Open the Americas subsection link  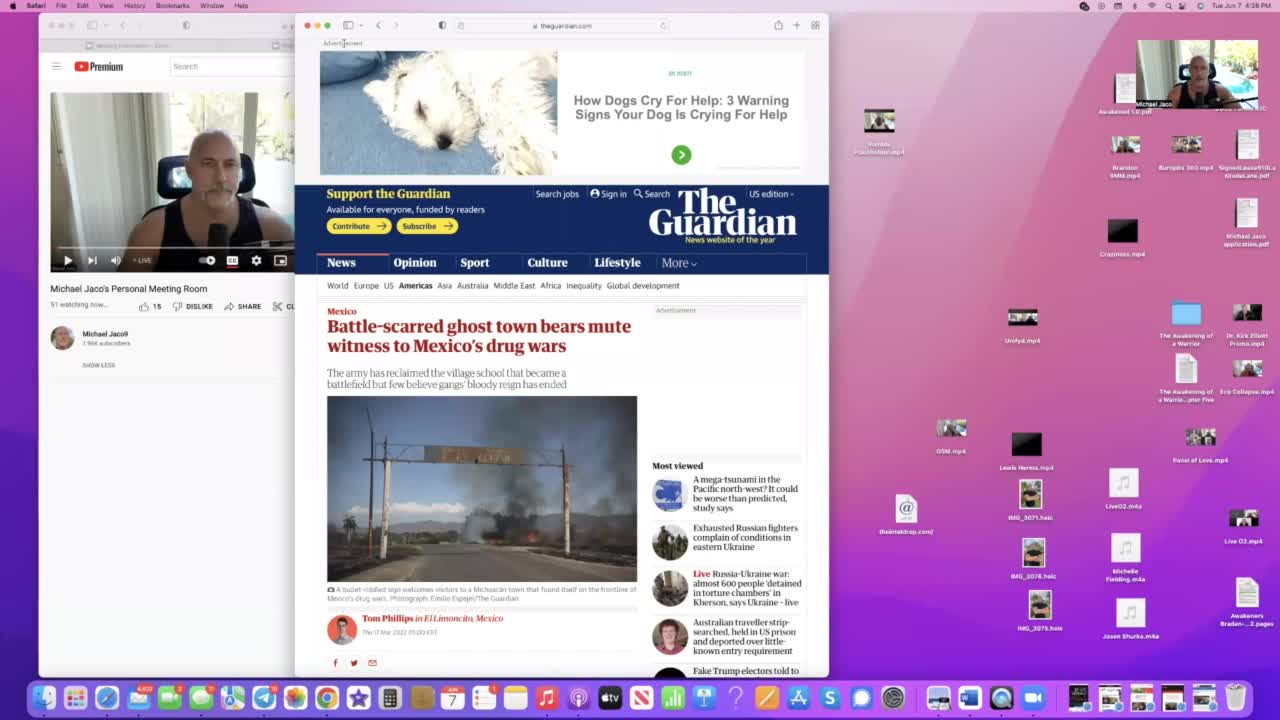coord(415,286)
